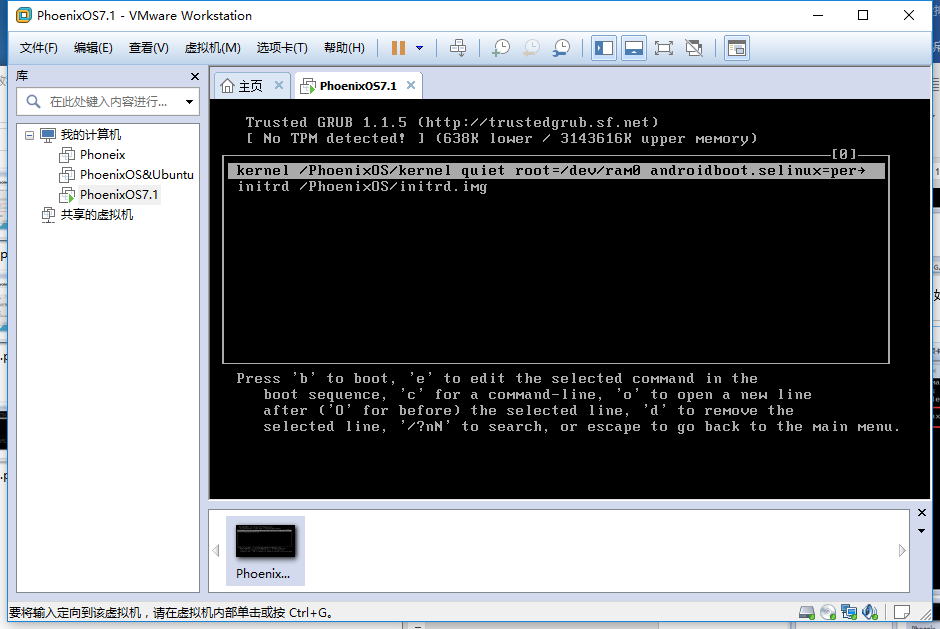Click the initrd line in the GRUB menu
Image resolution: width=940 pixels, height=629 pixels.
pyautogui.click(x=362, y=186)
